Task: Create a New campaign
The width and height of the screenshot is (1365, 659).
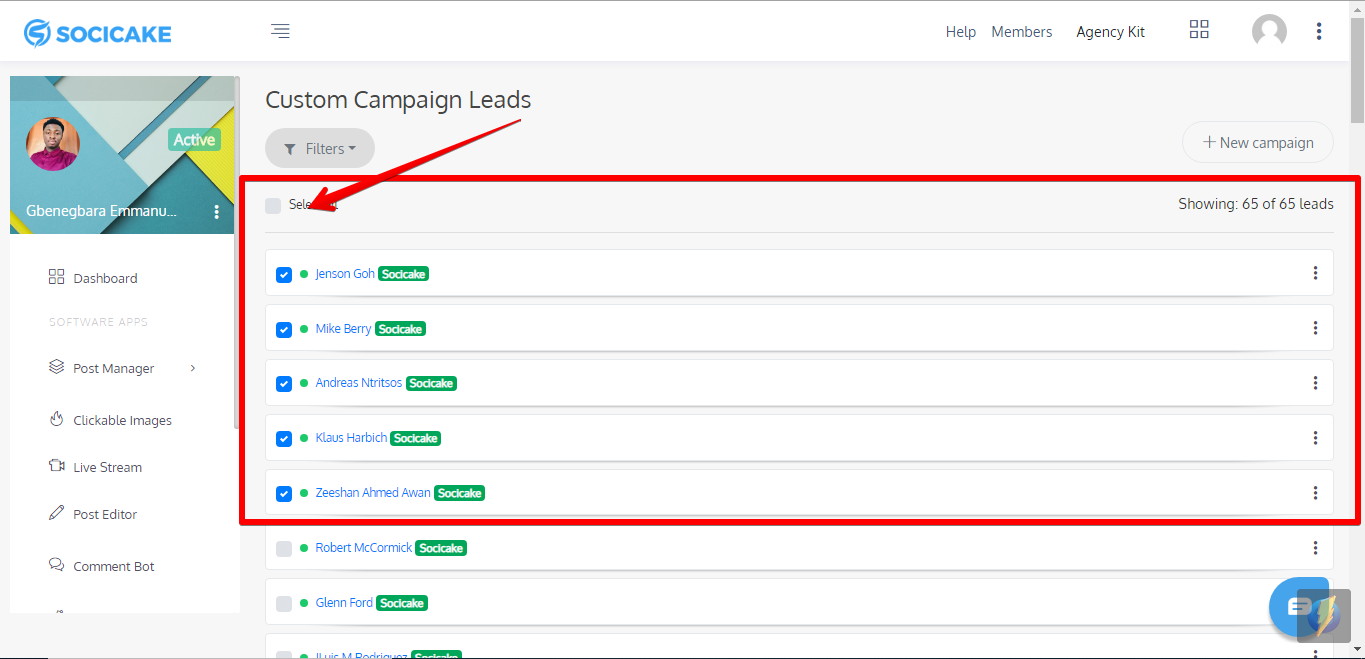Action: [x=1258, y=142]
